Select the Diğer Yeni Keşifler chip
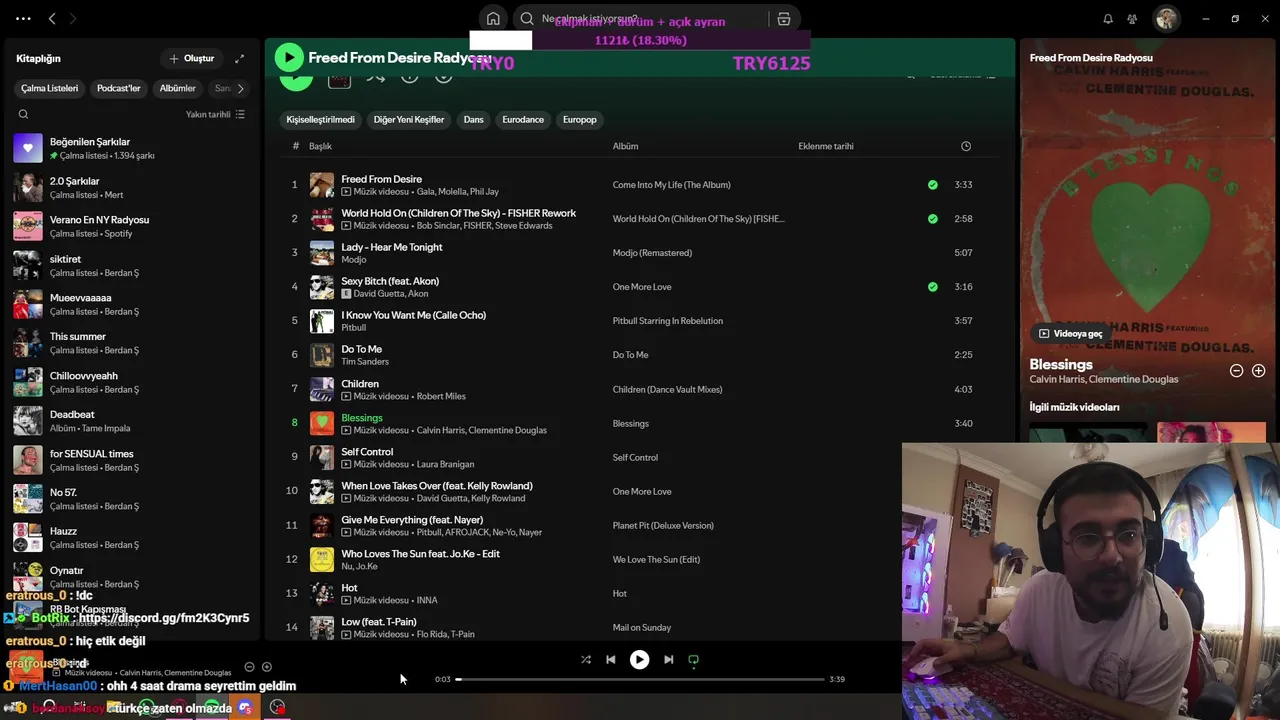1280x720 pixels. click(x=409, y=120)
